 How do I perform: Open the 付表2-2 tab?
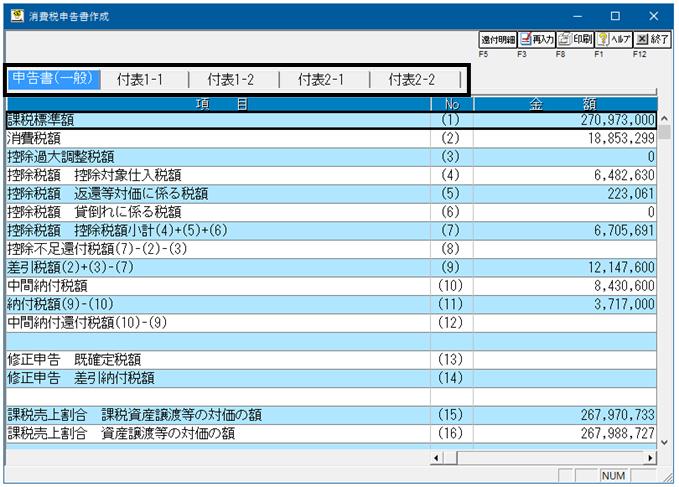[x=411, y=80]
